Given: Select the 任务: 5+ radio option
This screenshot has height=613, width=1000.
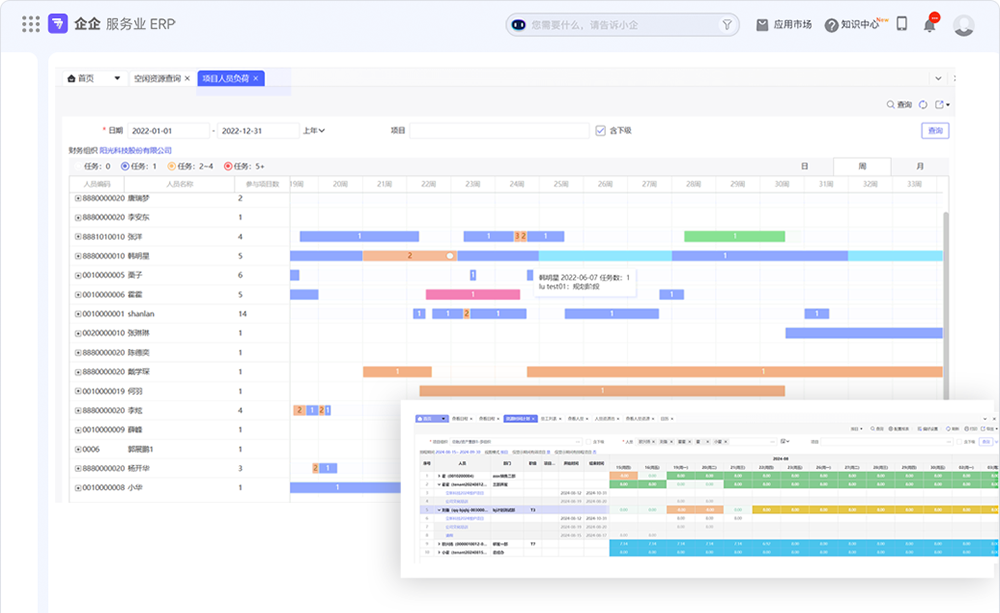Looking at the screenshot, I should [x=228, y=166].
